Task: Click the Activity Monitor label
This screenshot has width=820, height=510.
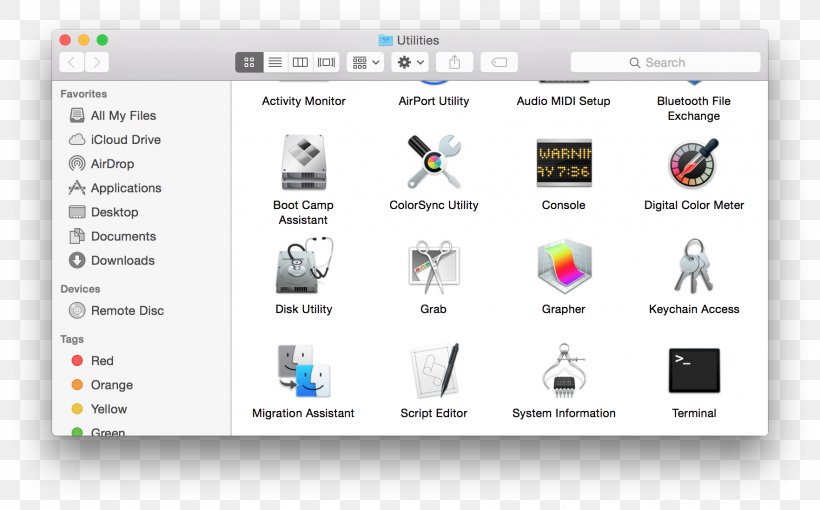Action: pos(304,101)
